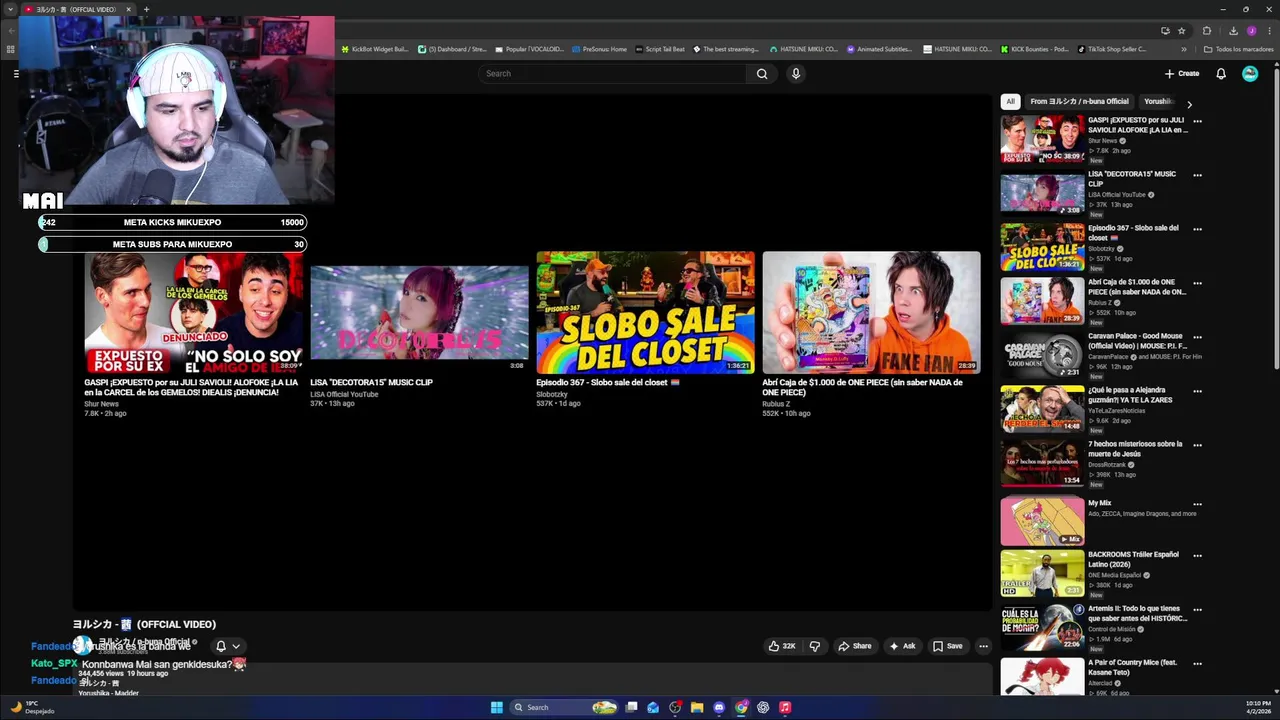Viewport: 1280px width, 720px height.
Task: Open options menu for My Mix sidebar item
Action: click(x=1197, y=504)
